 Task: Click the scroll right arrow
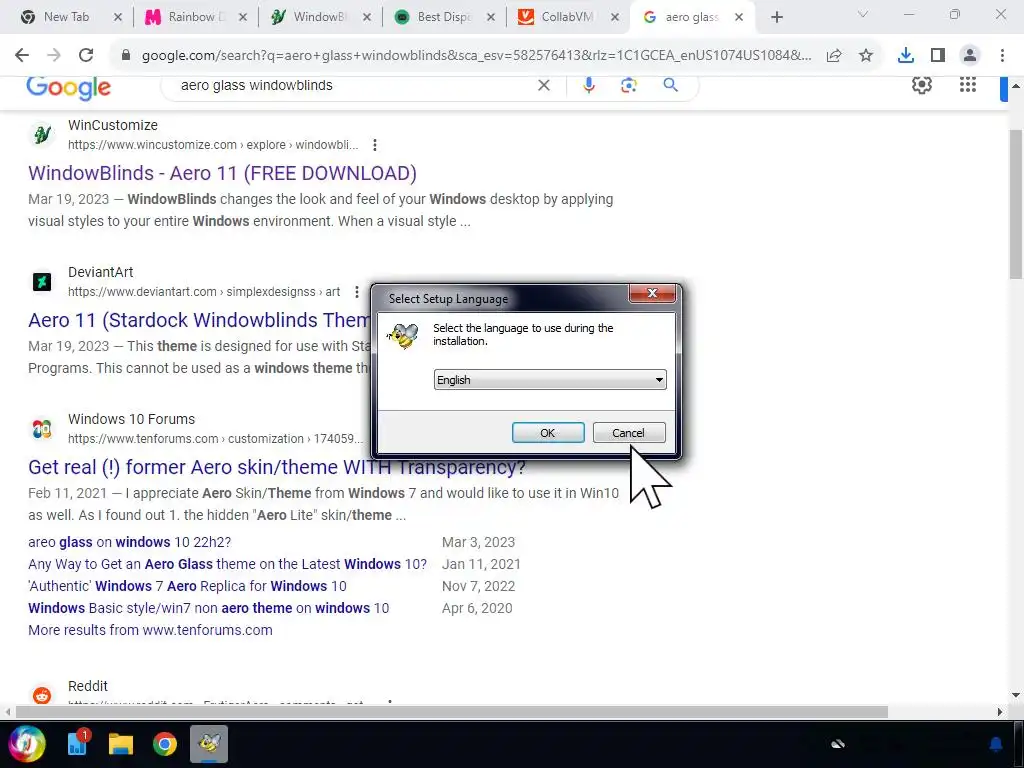click(x=1000, y=712)
